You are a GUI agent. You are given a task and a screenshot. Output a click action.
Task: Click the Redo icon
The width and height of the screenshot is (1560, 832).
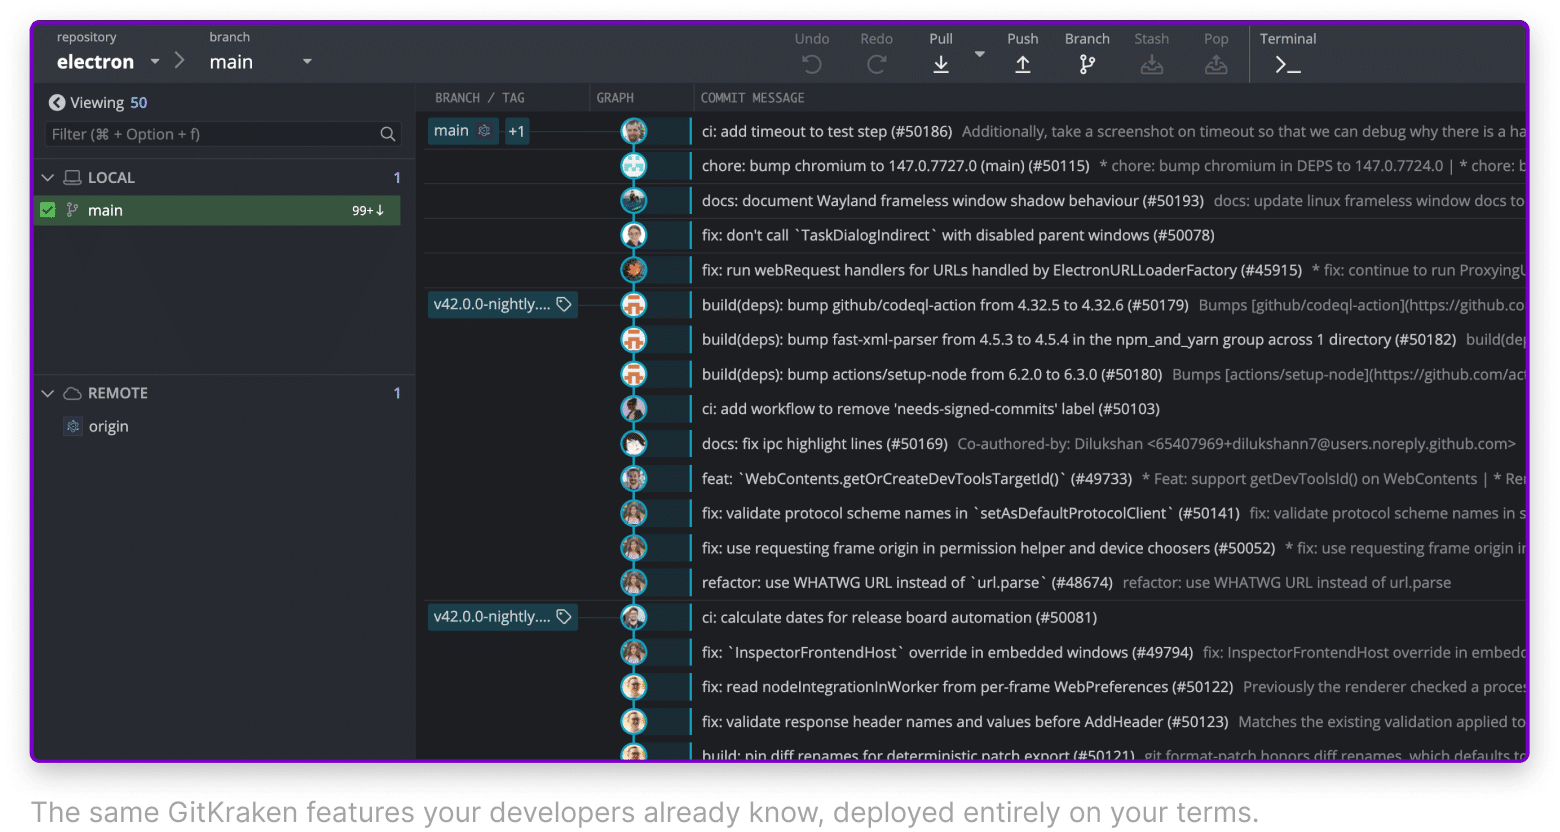click(x=876, y=64)
